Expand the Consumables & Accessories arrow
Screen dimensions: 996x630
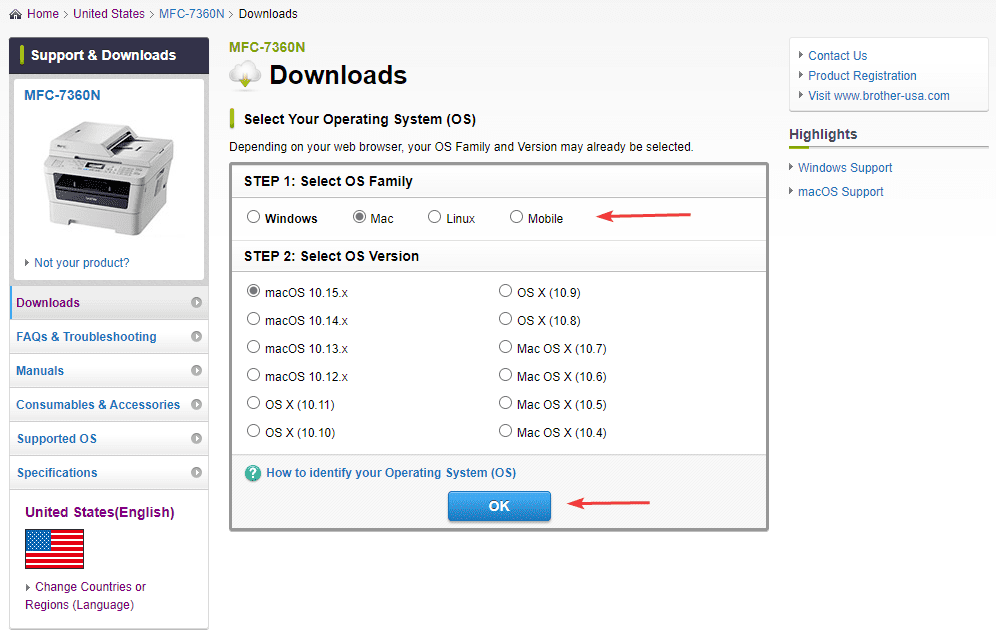tap(196, 405)
